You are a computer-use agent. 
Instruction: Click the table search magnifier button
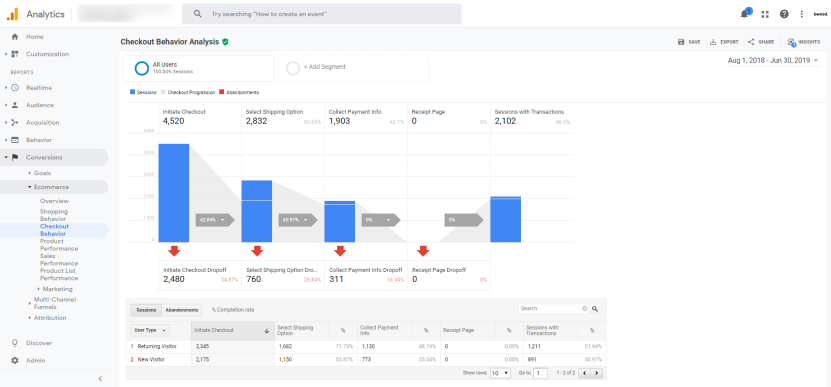pos(595,309)
